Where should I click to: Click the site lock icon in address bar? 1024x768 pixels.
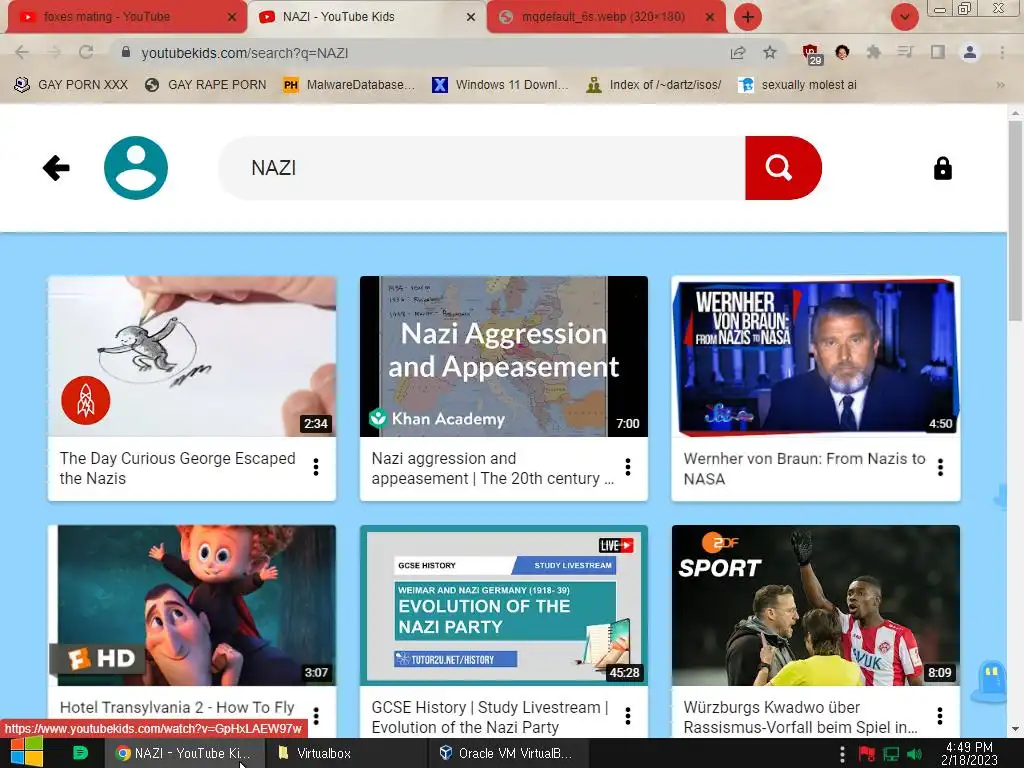(x=126, y=52)
